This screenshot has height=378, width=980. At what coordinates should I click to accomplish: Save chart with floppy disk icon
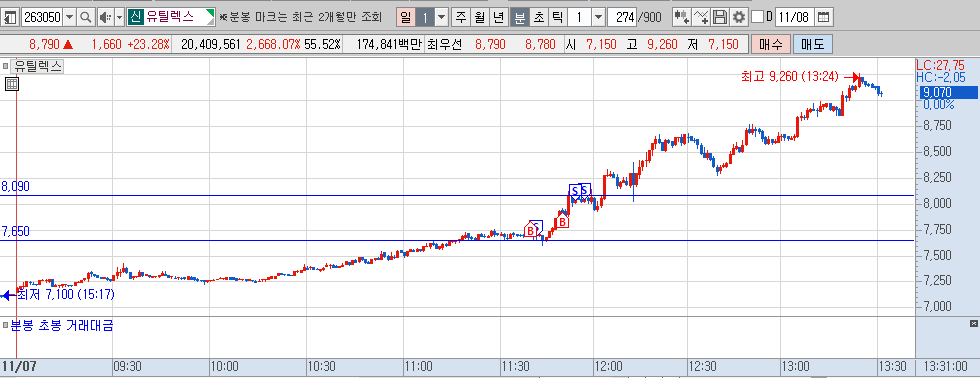[720, 17]
